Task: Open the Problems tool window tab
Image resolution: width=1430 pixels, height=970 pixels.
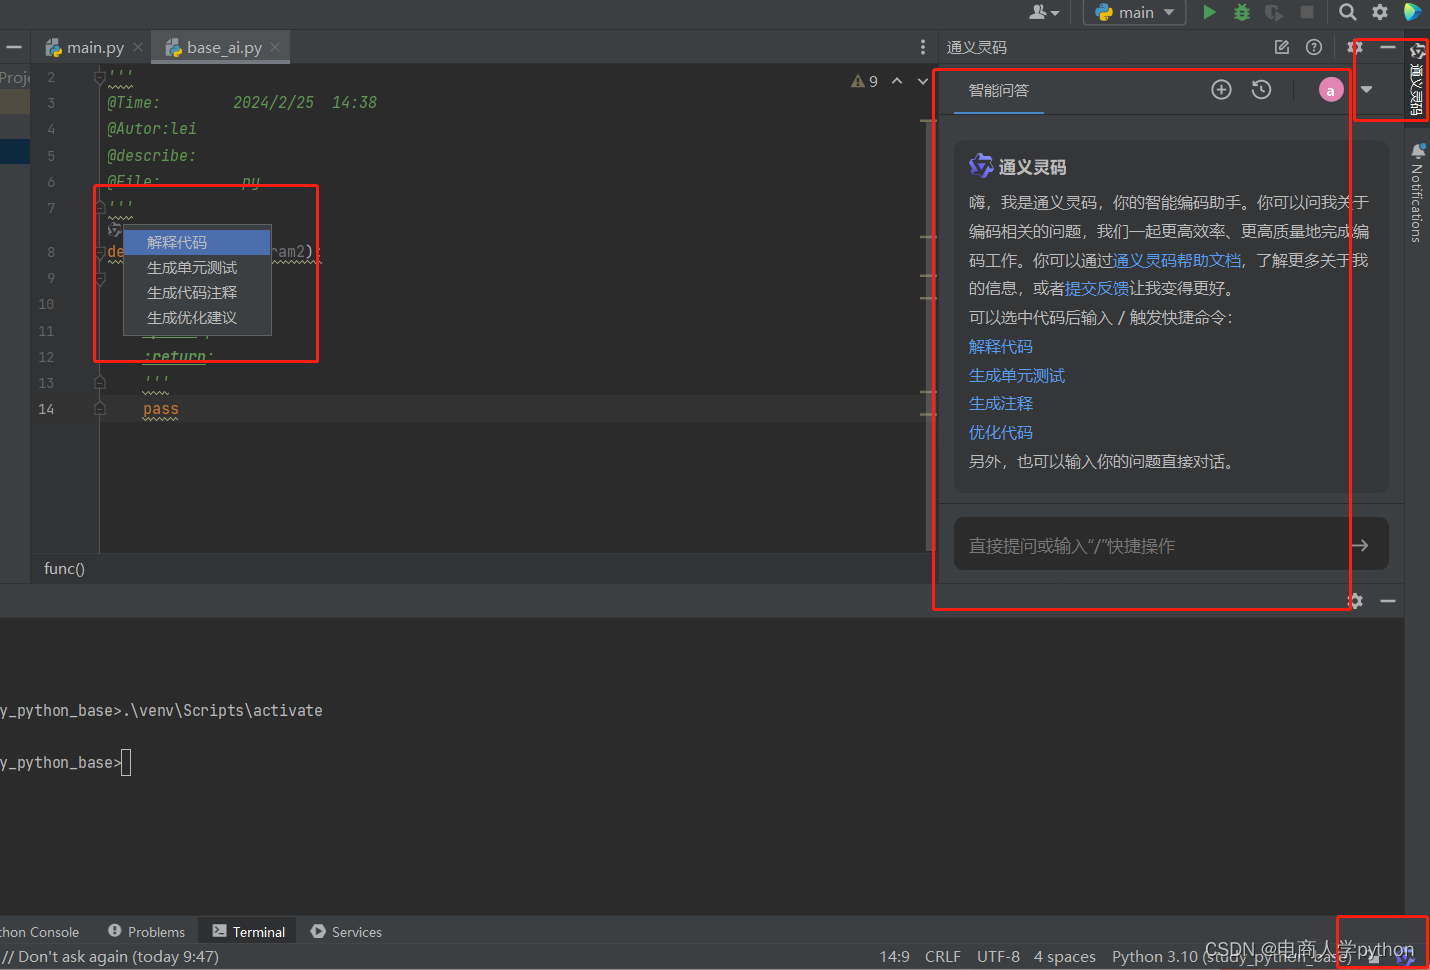Action: click(147, 931)
